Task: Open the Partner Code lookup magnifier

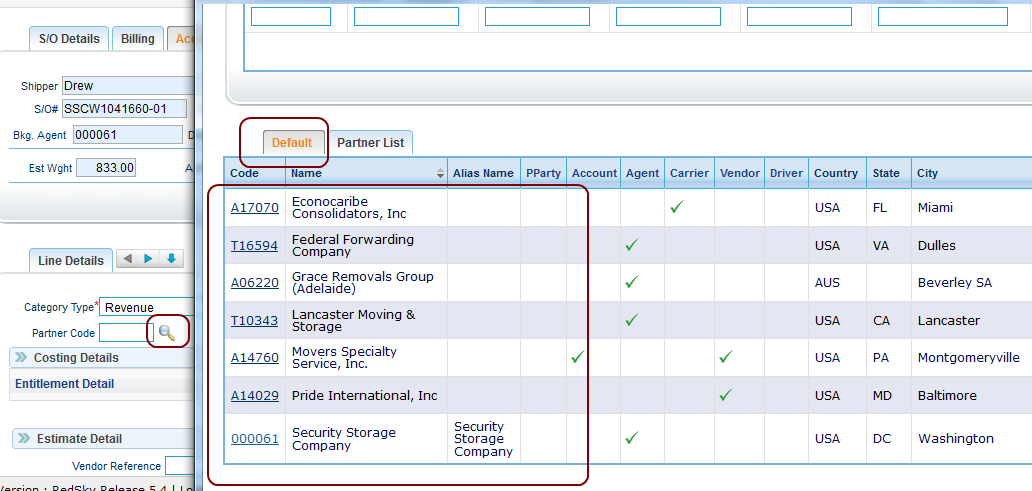Action: pos(167,333)
